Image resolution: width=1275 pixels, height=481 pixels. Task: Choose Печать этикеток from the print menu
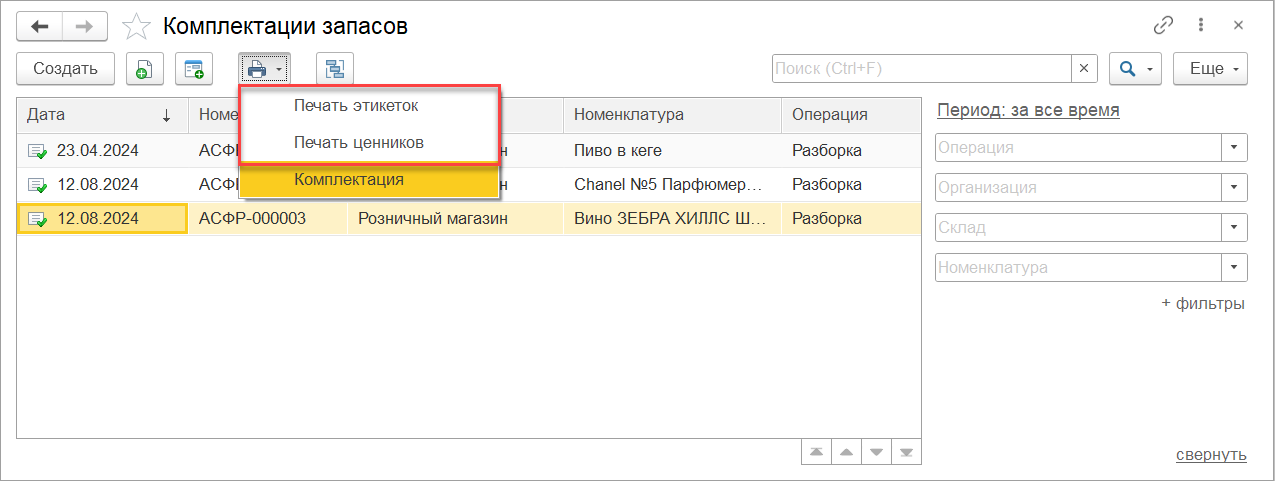356,105
